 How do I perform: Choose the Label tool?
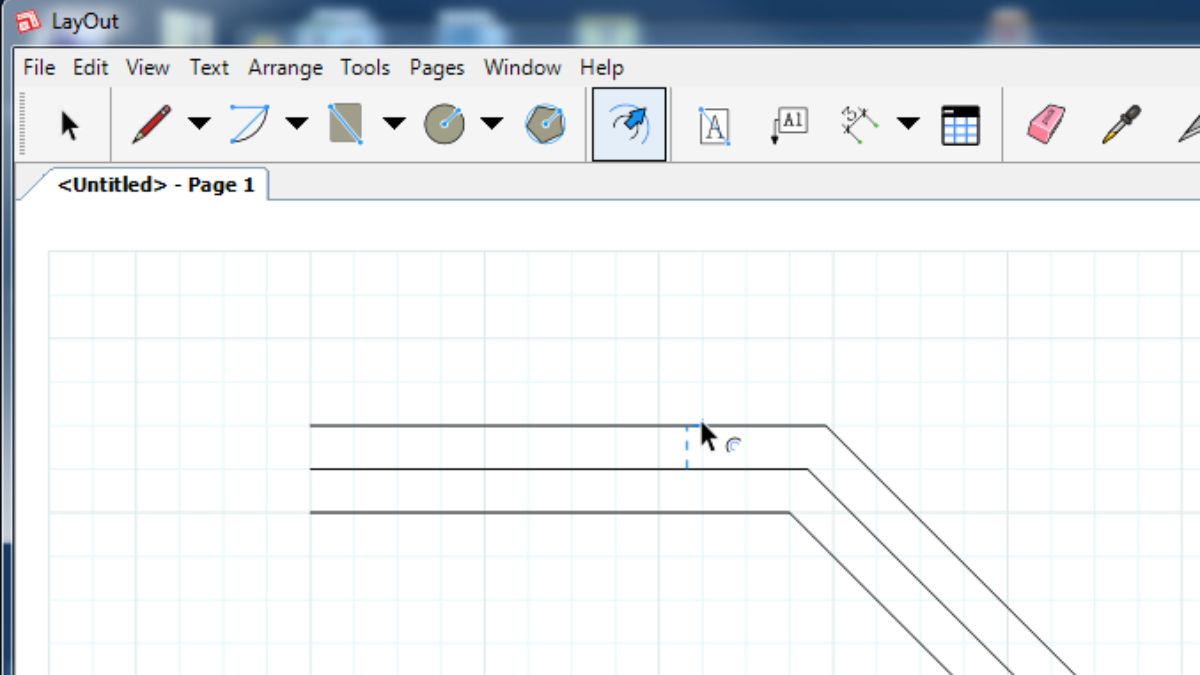point(789,125)
